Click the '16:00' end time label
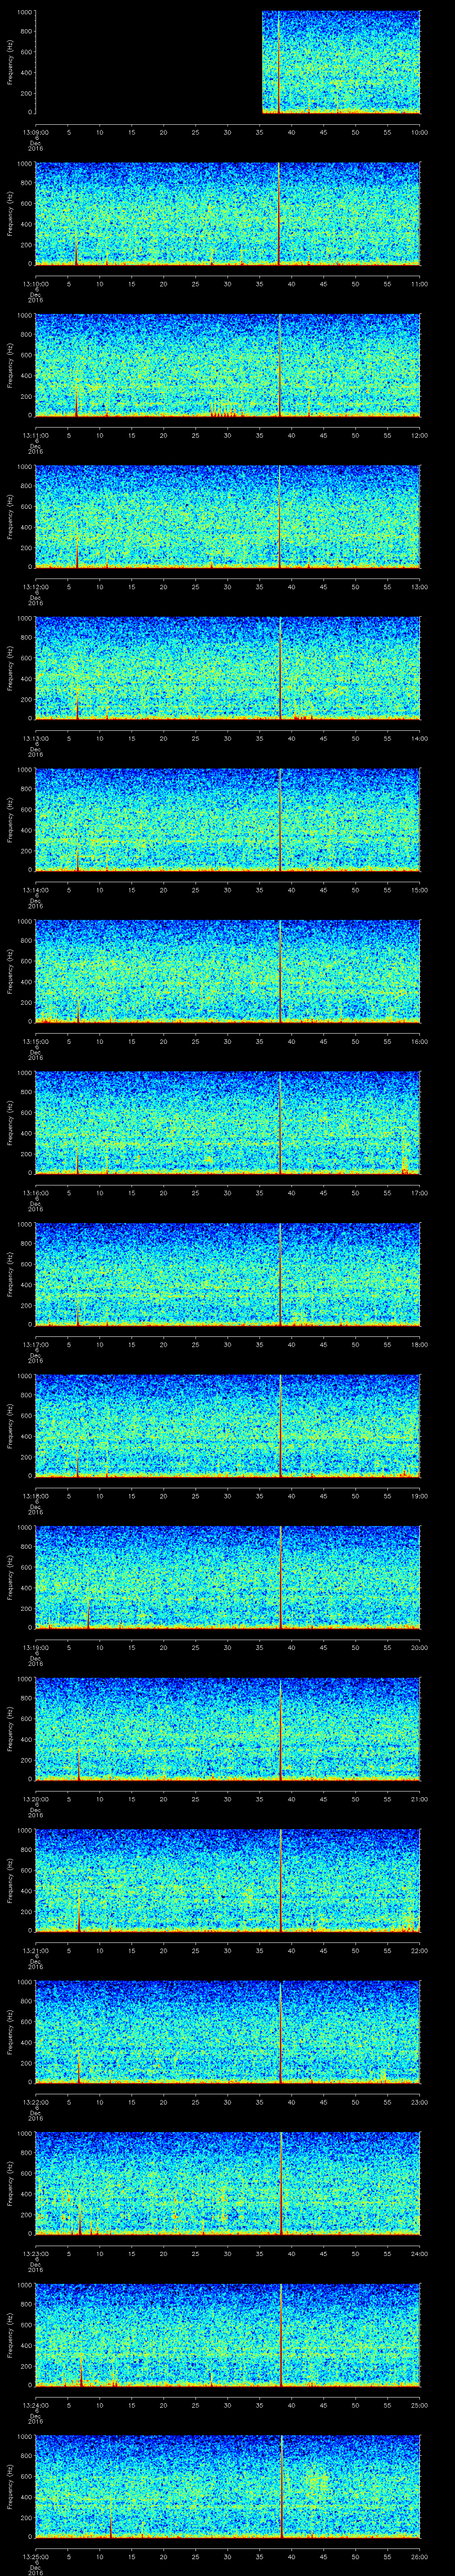 [x=420, y=1041]
